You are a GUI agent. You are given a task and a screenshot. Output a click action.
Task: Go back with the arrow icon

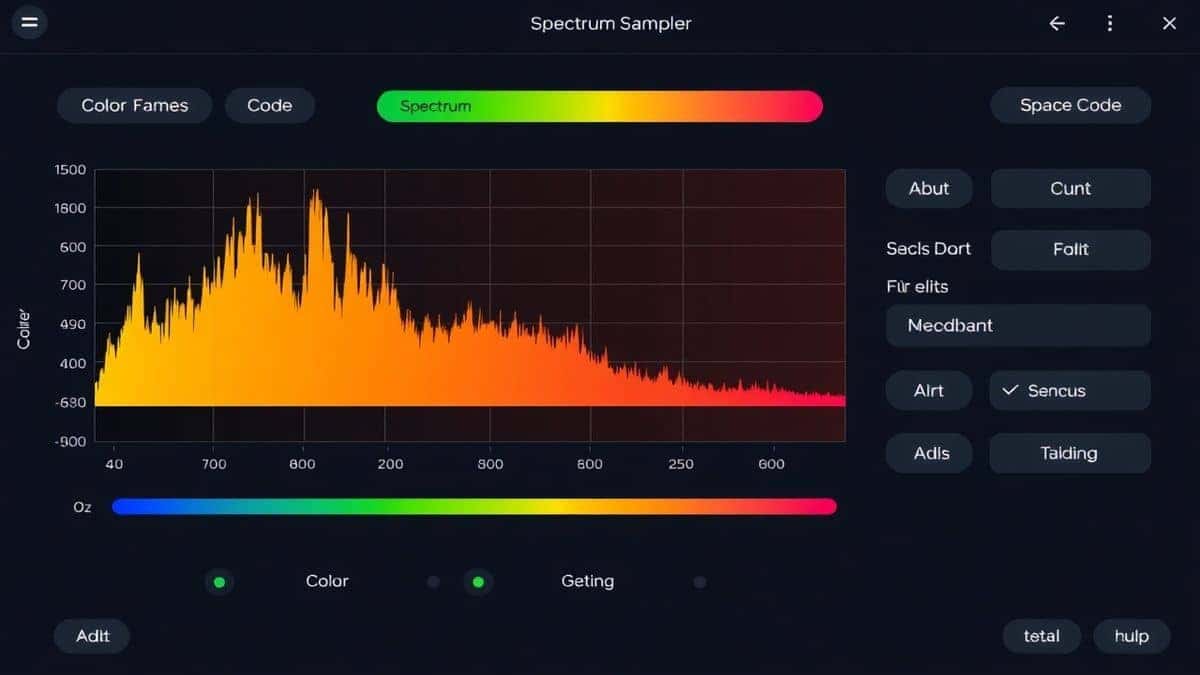click(x=1057, y=23)
